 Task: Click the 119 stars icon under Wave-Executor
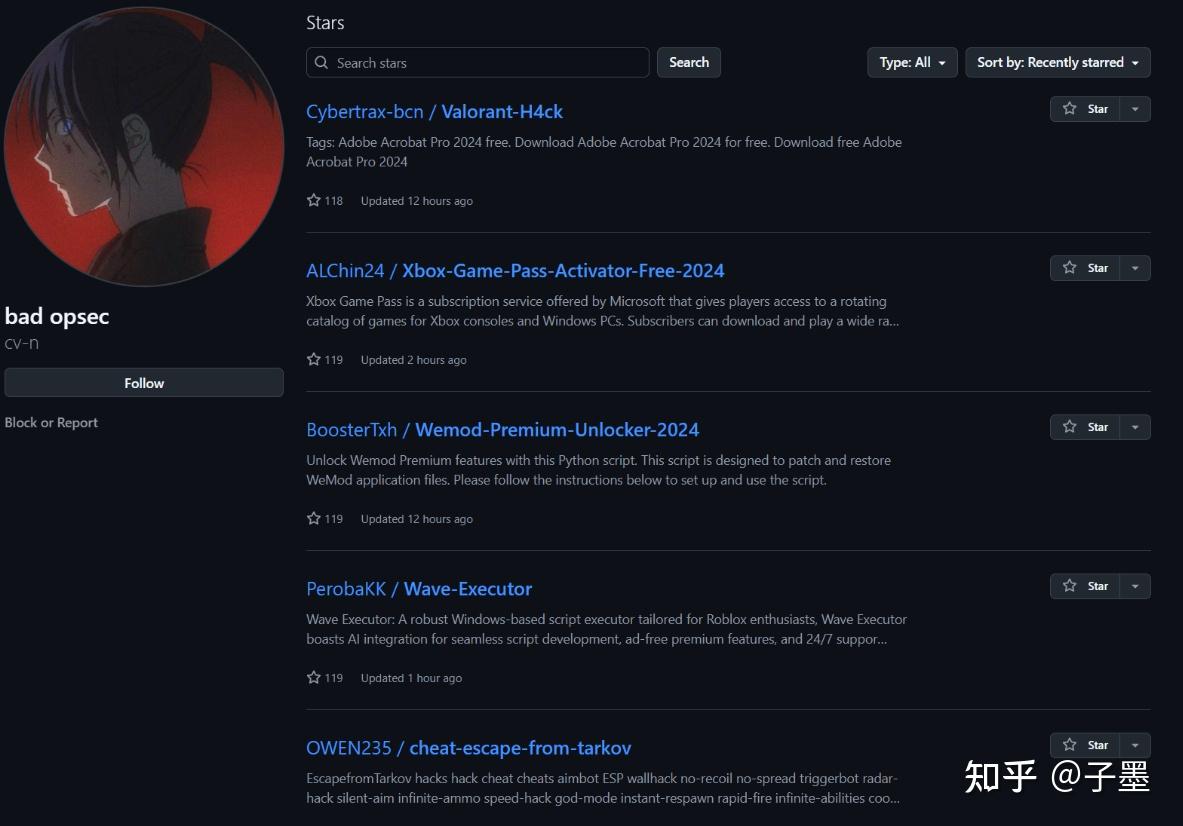click(x=314, y=677)
